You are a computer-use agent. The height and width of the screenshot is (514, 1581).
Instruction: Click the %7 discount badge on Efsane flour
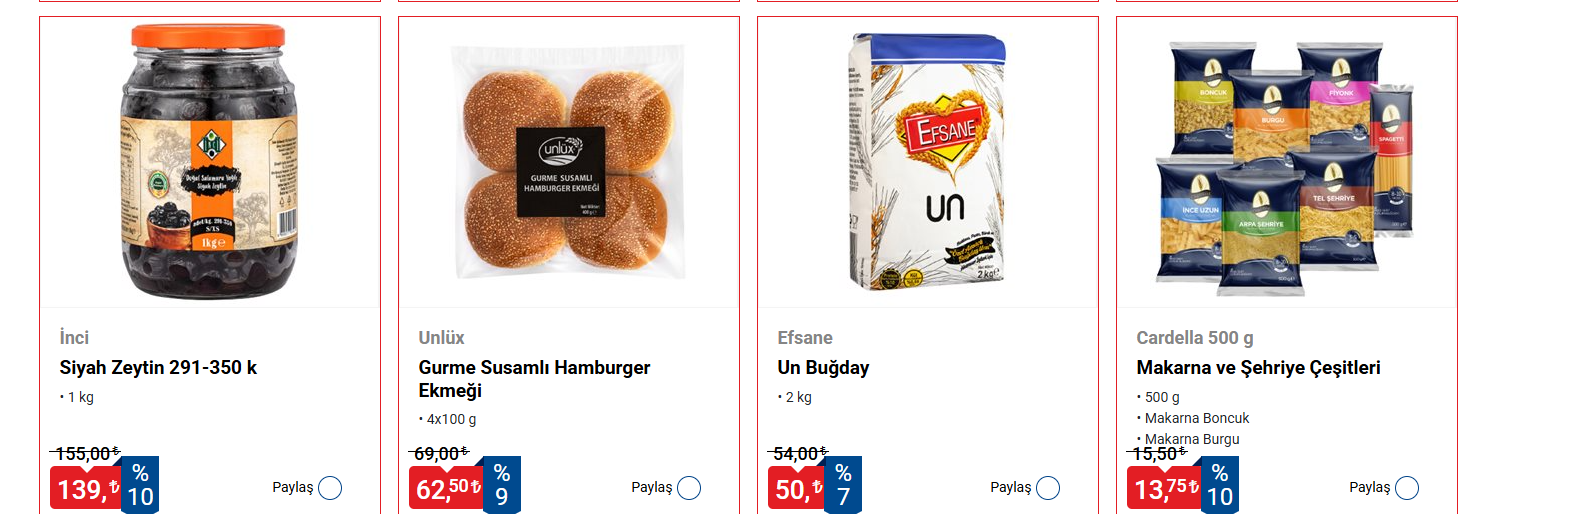844,486
